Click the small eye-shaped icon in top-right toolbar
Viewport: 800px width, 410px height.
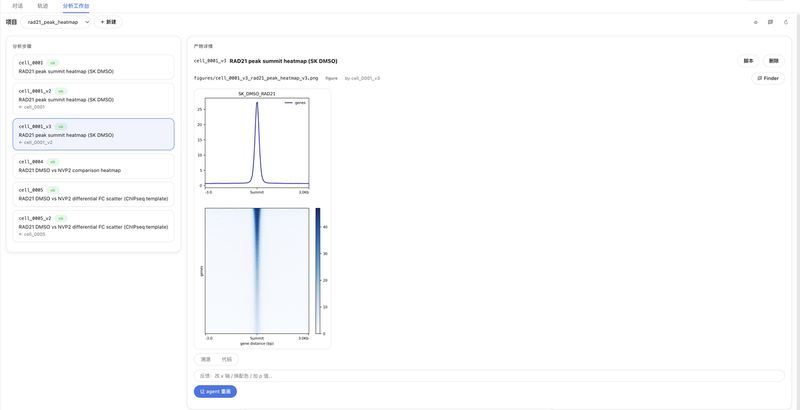[x=756, y=22]
